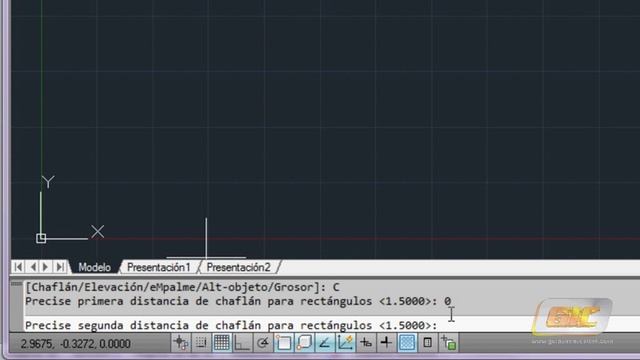The width and height of the screenshot is (640, 360).
Task: Toggle Dynamic UCS icon
Action: pos(345,342)
